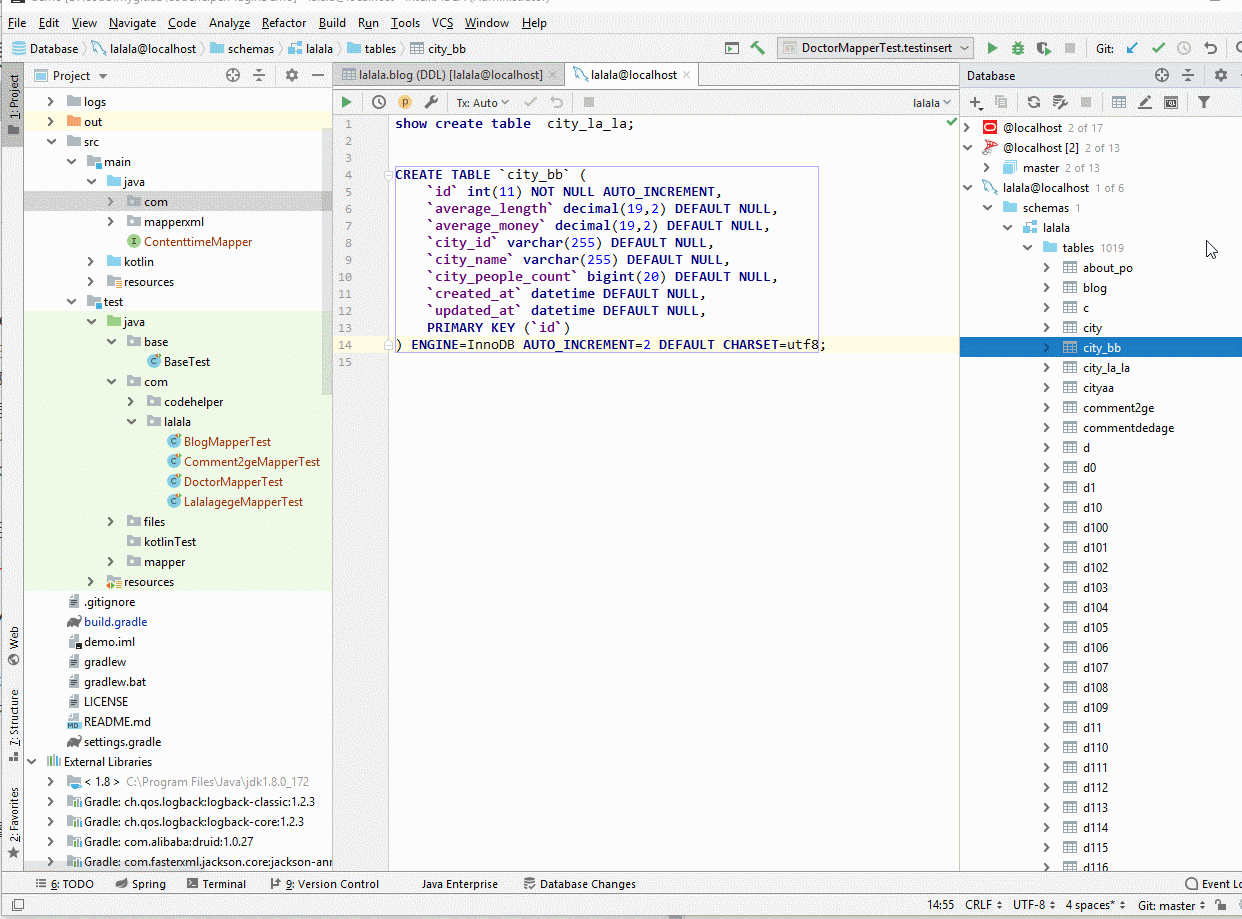Execute the SQL statement with green run arrow
This screenshot has height=919, width=1242.
[x=345, y=101]
